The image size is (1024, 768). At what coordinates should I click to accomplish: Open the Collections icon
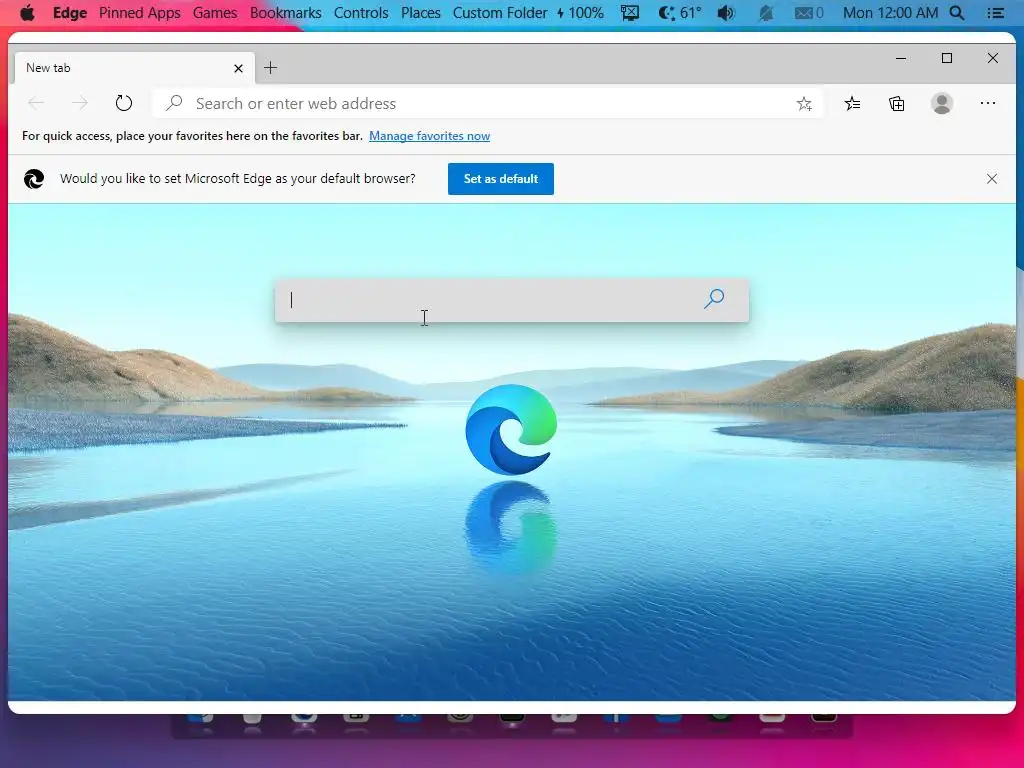pyautogui.click(x=897, y=103)
